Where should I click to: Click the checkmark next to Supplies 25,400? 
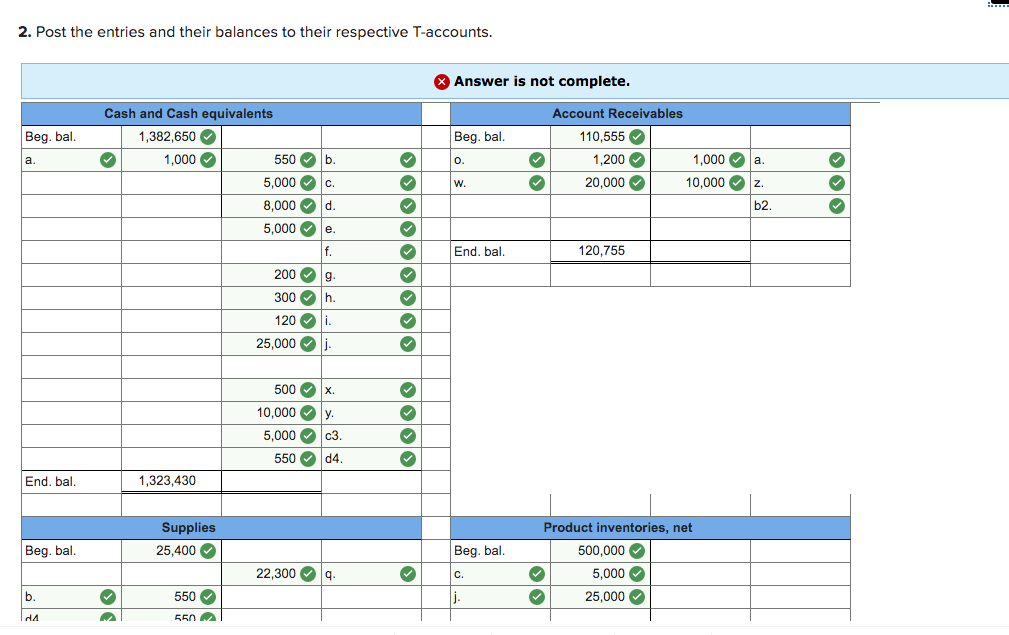pos(209,550)
